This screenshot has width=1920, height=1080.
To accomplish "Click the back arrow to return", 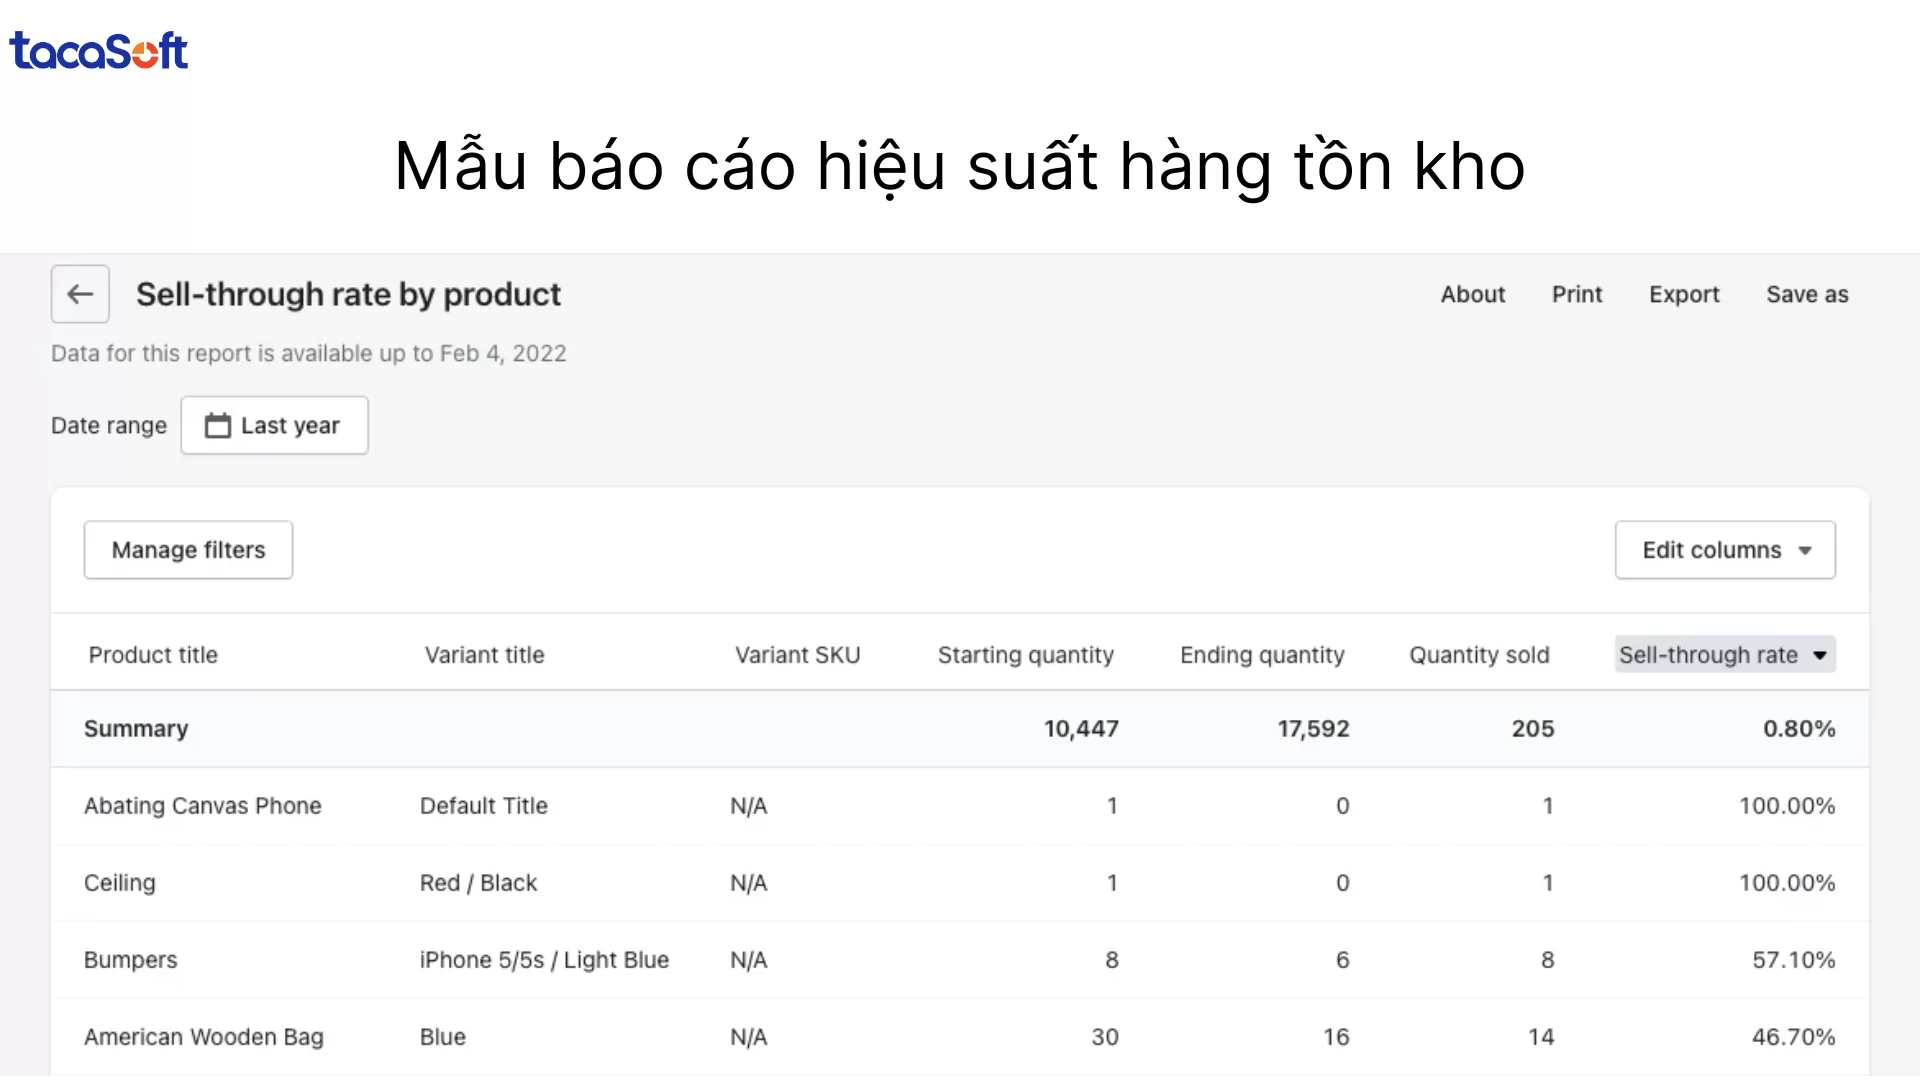I will pos(79,293).
